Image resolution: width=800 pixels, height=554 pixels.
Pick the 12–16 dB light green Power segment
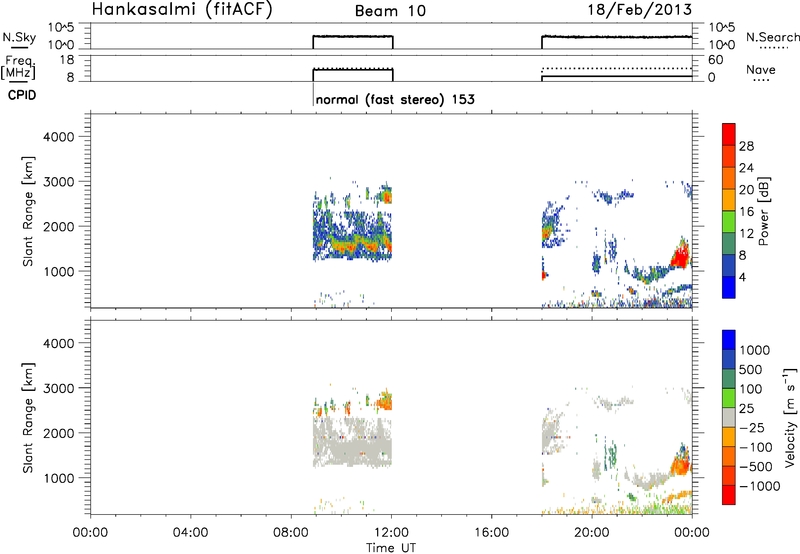729,222
